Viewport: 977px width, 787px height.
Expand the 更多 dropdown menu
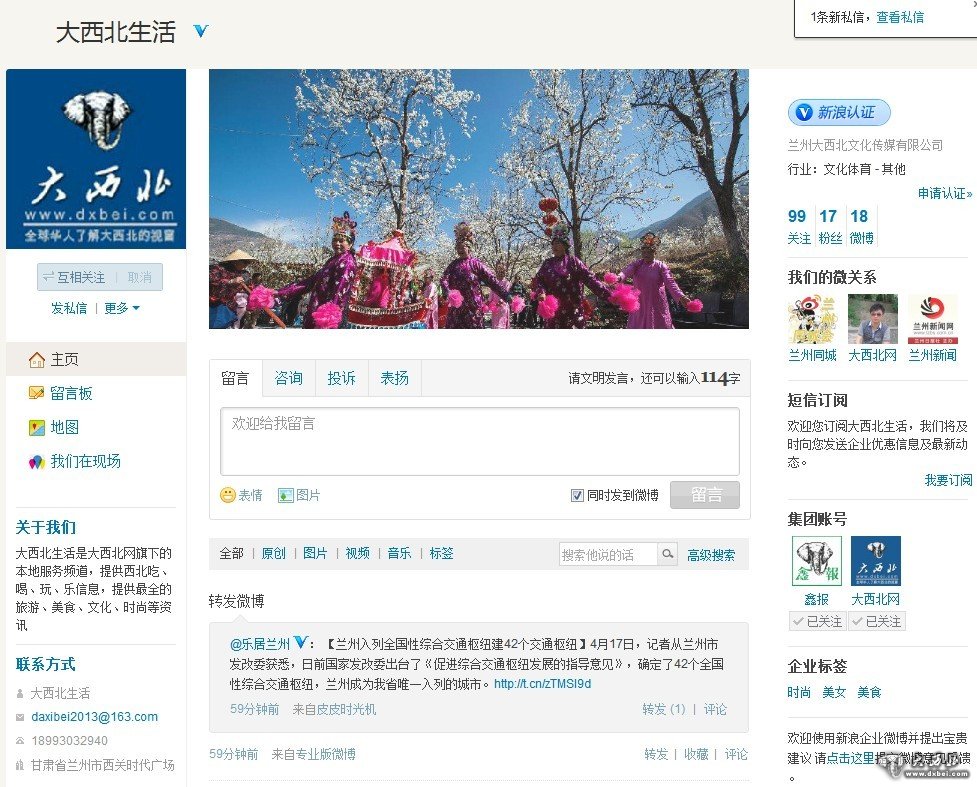click(x=123, y=308)
